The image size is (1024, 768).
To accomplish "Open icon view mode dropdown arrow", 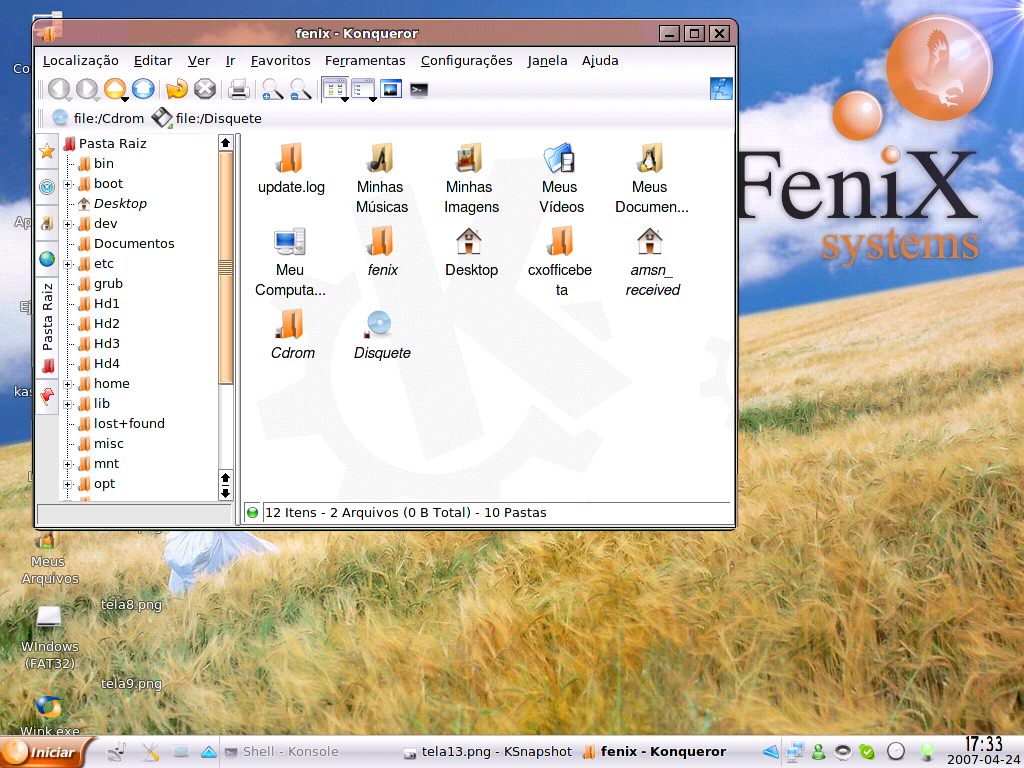I will click(x=344, y=99).
